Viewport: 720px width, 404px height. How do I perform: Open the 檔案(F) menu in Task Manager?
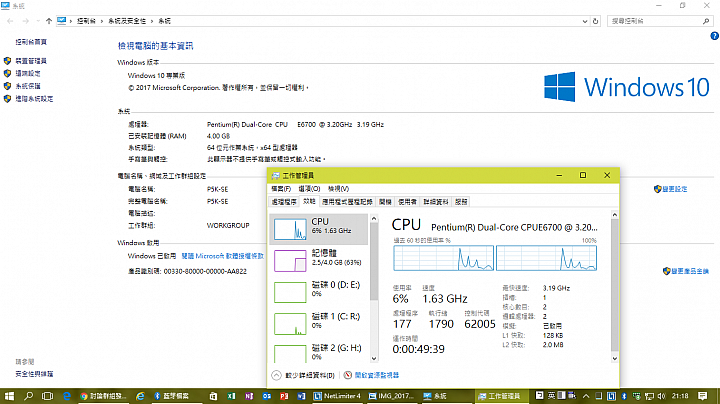coord(281,189)
